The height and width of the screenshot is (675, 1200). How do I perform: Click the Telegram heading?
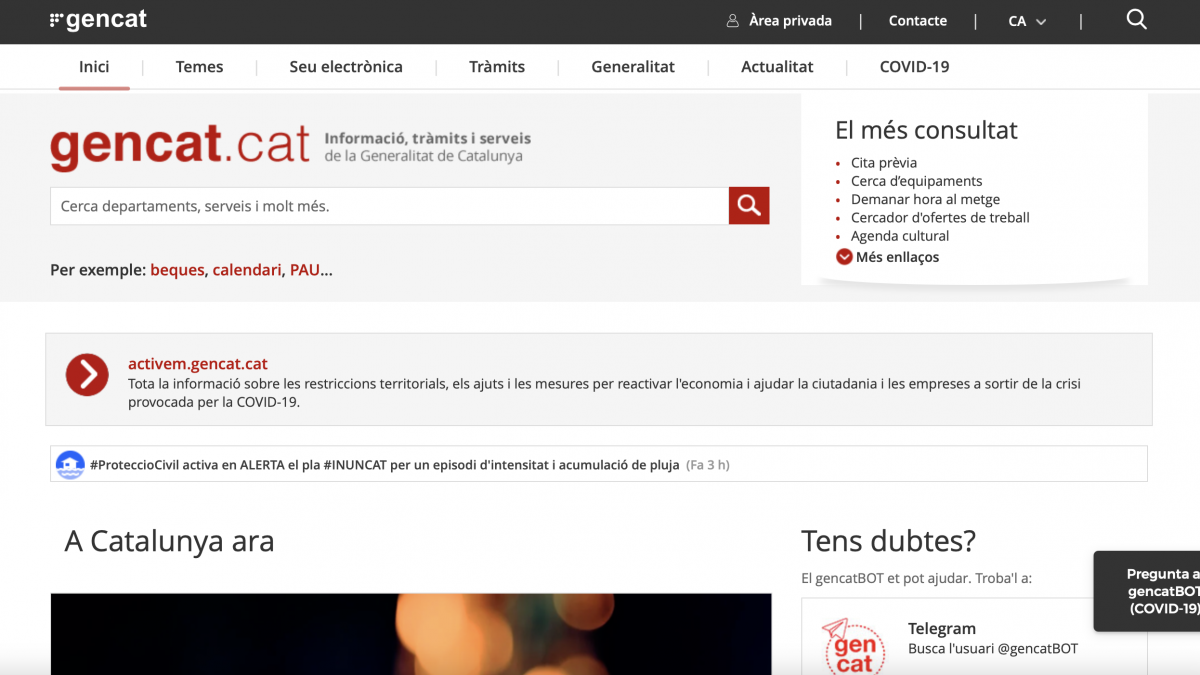pyautogui.click(x=942, y=629)
